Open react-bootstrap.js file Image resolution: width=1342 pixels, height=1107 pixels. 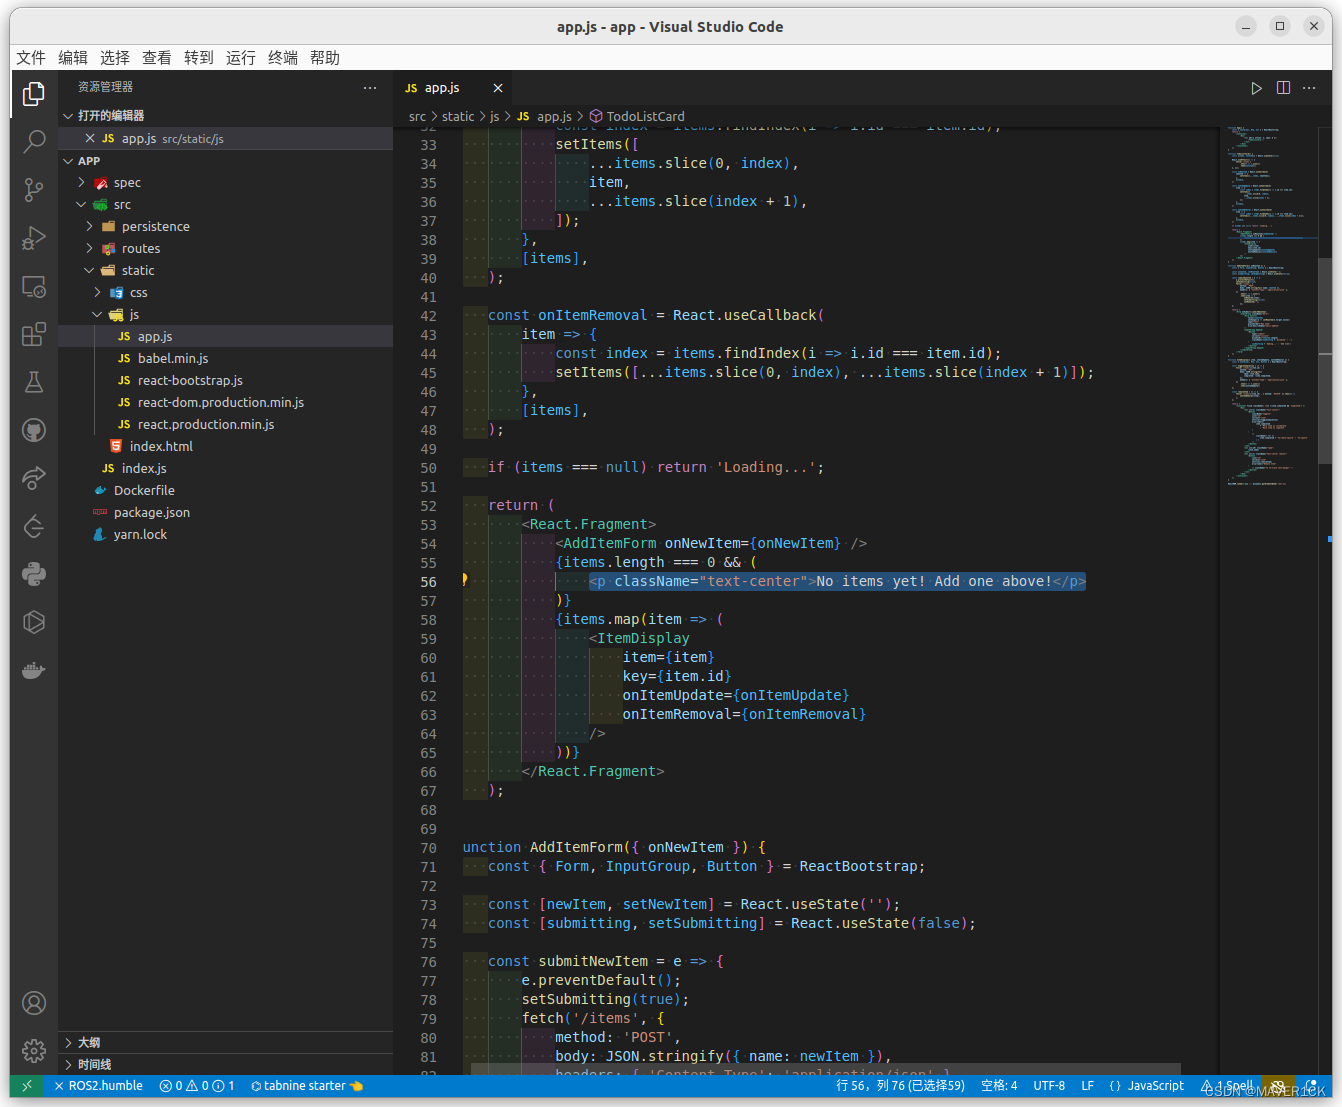click(x=225, y=381)
